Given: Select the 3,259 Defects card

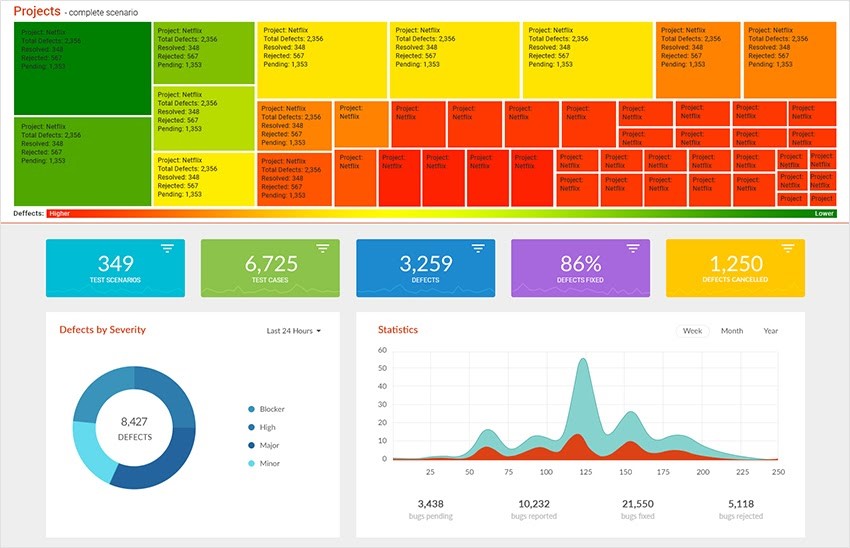Looking at the screenshot, I should click(426, 268).
